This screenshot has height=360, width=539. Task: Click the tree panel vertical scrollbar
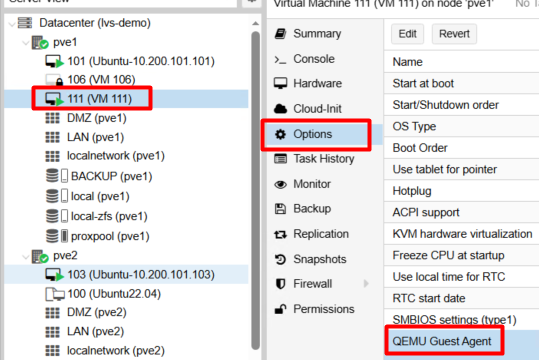pyautogui.click(x=255, y=191)
